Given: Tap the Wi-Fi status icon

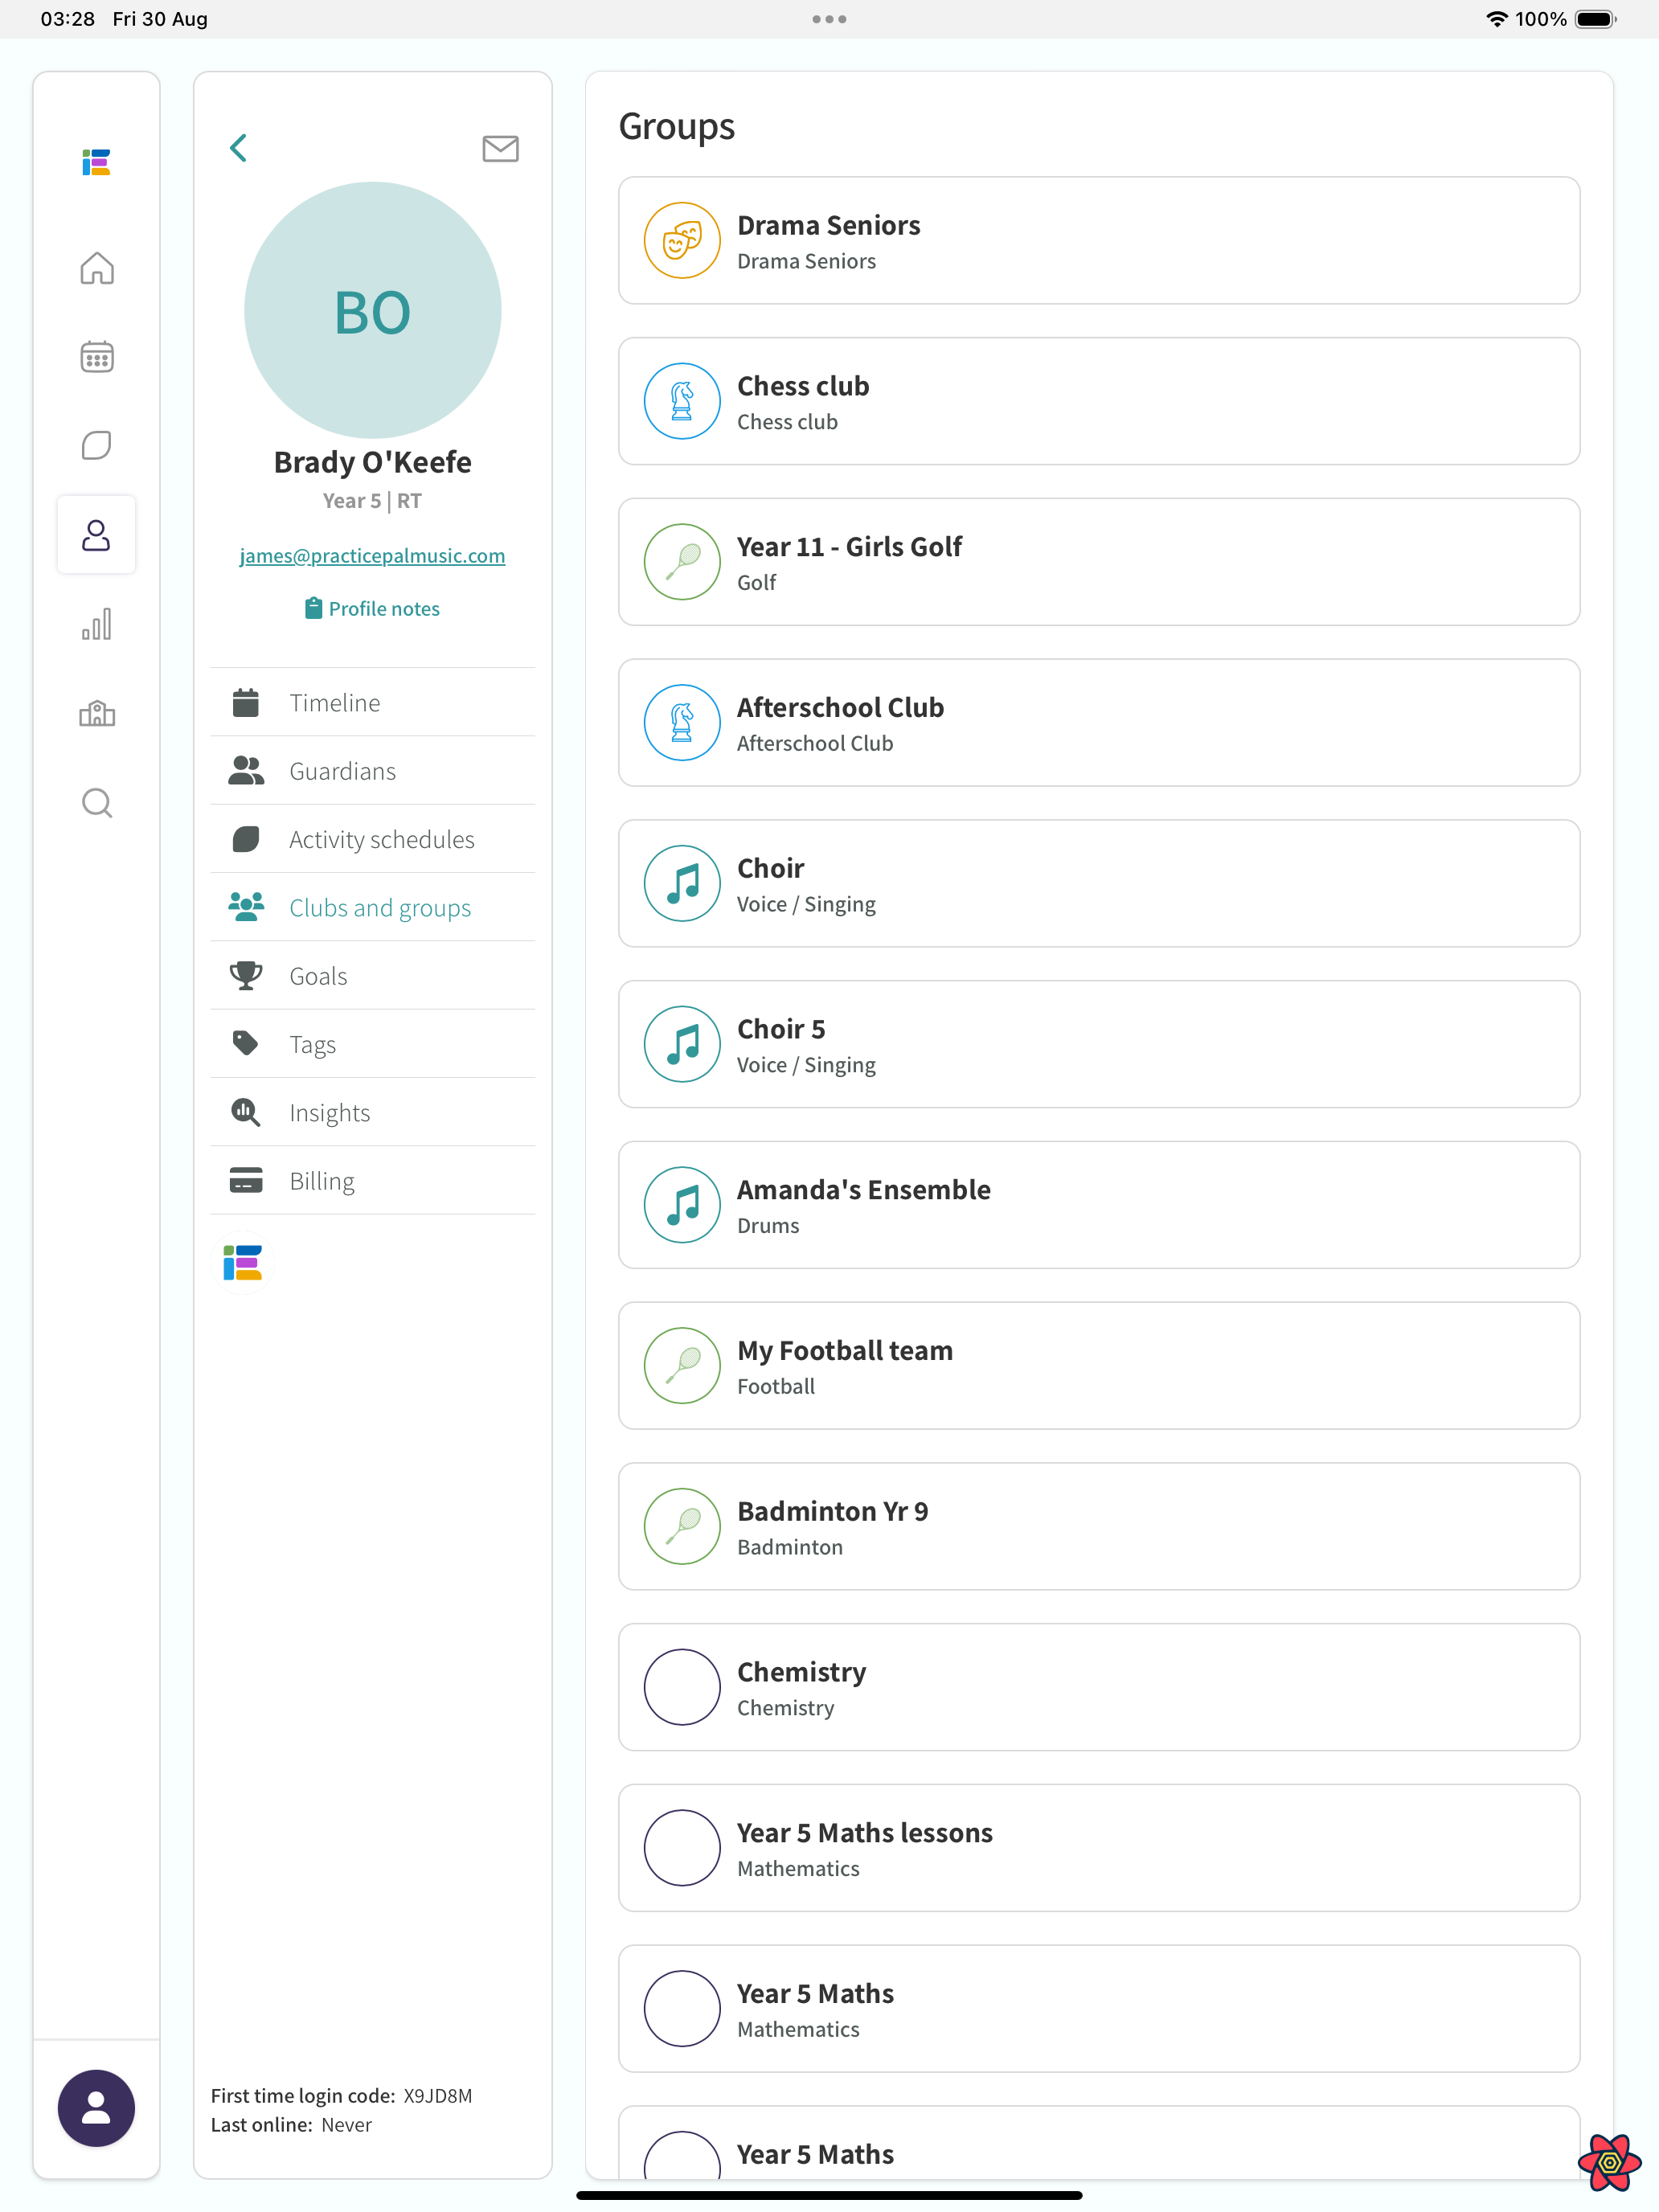Looking at the screenshot, I should (1496, 19).
